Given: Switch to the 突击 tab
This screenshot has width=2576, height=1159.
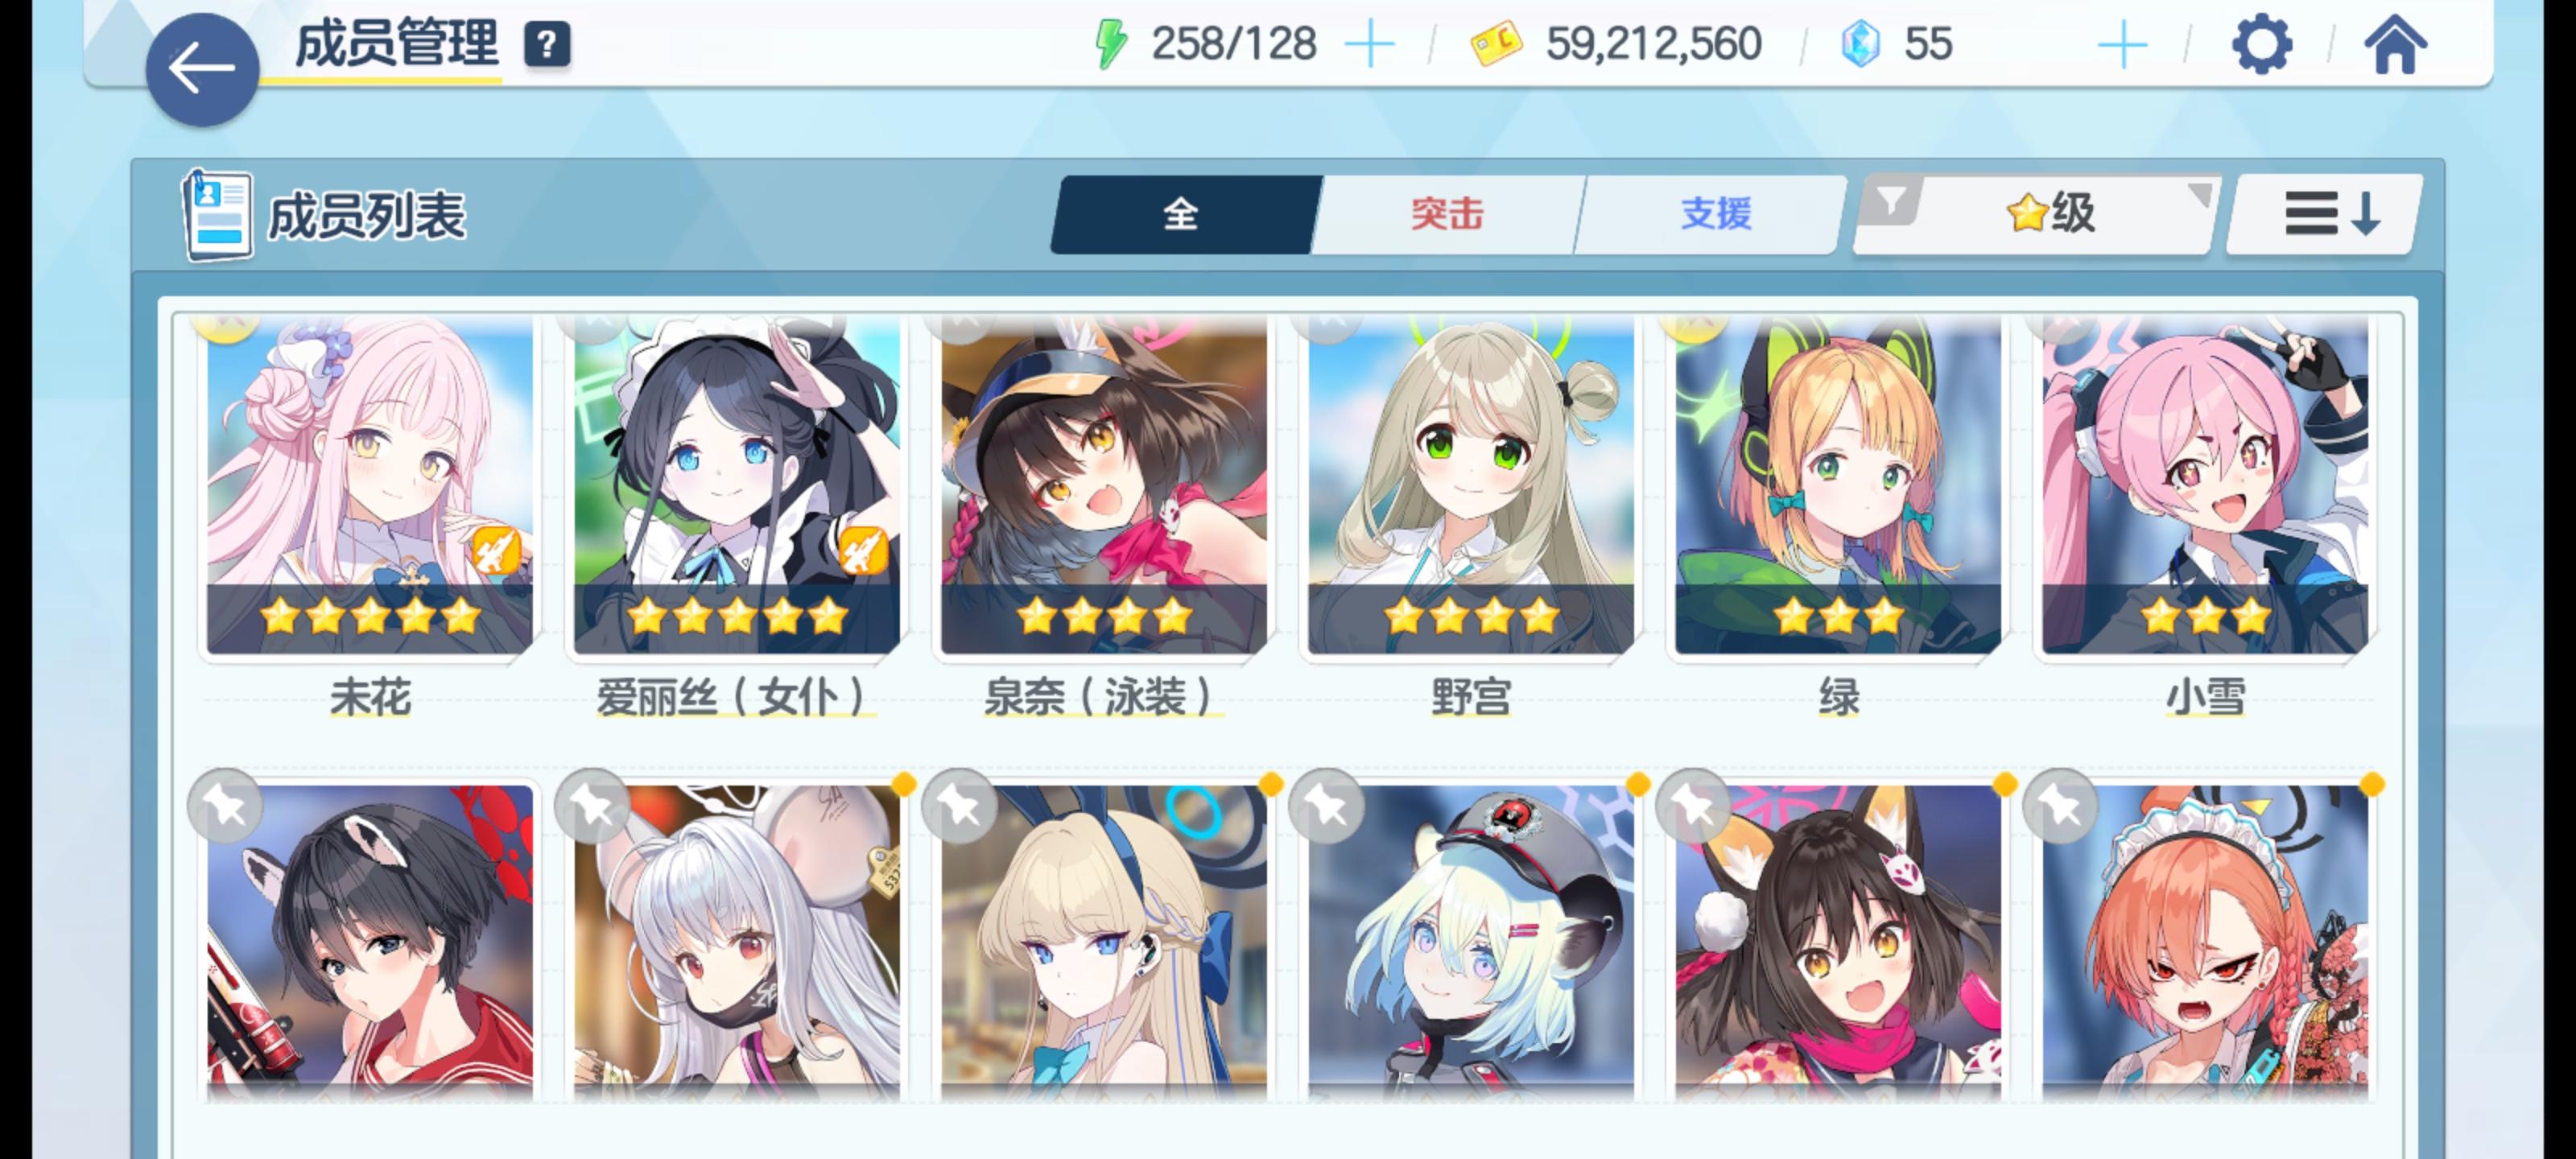Looking at the screenshot, I should click(1447, 214).
